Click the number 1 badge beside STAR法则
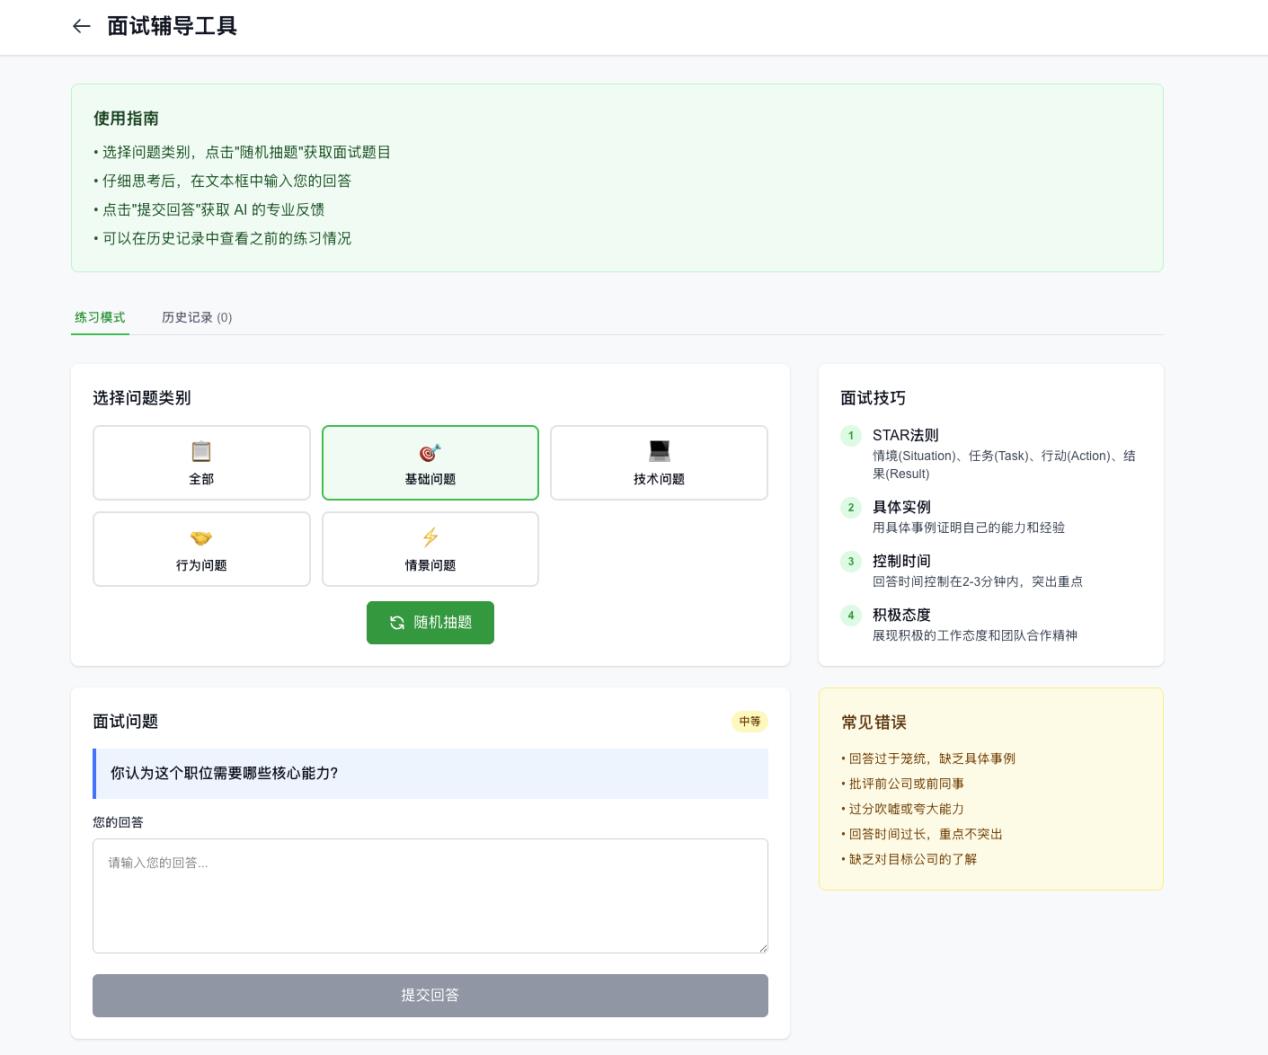This screenshot has width=1268, height=1055. [x=851, y=436]
